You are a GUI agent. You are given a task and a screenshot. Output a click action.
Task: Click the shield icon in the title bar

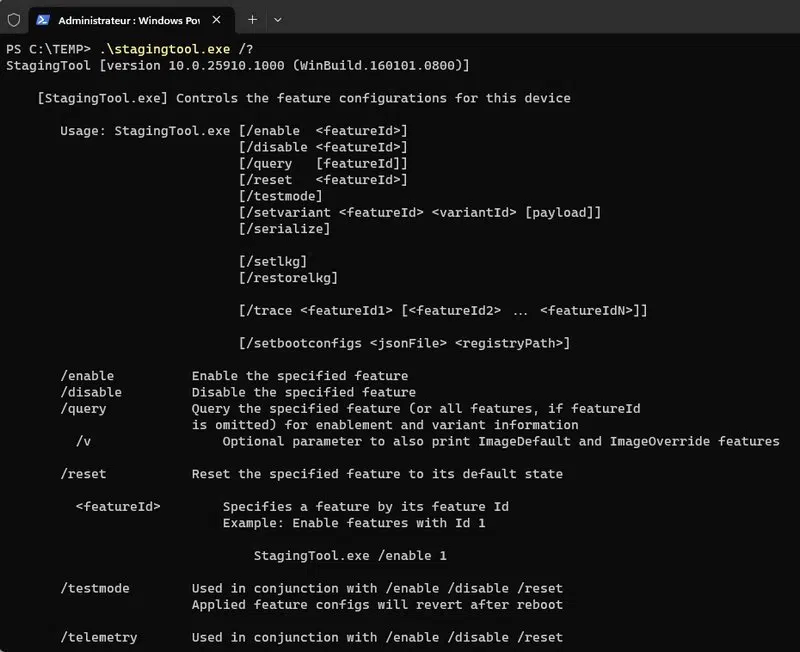tap(13, 19)
